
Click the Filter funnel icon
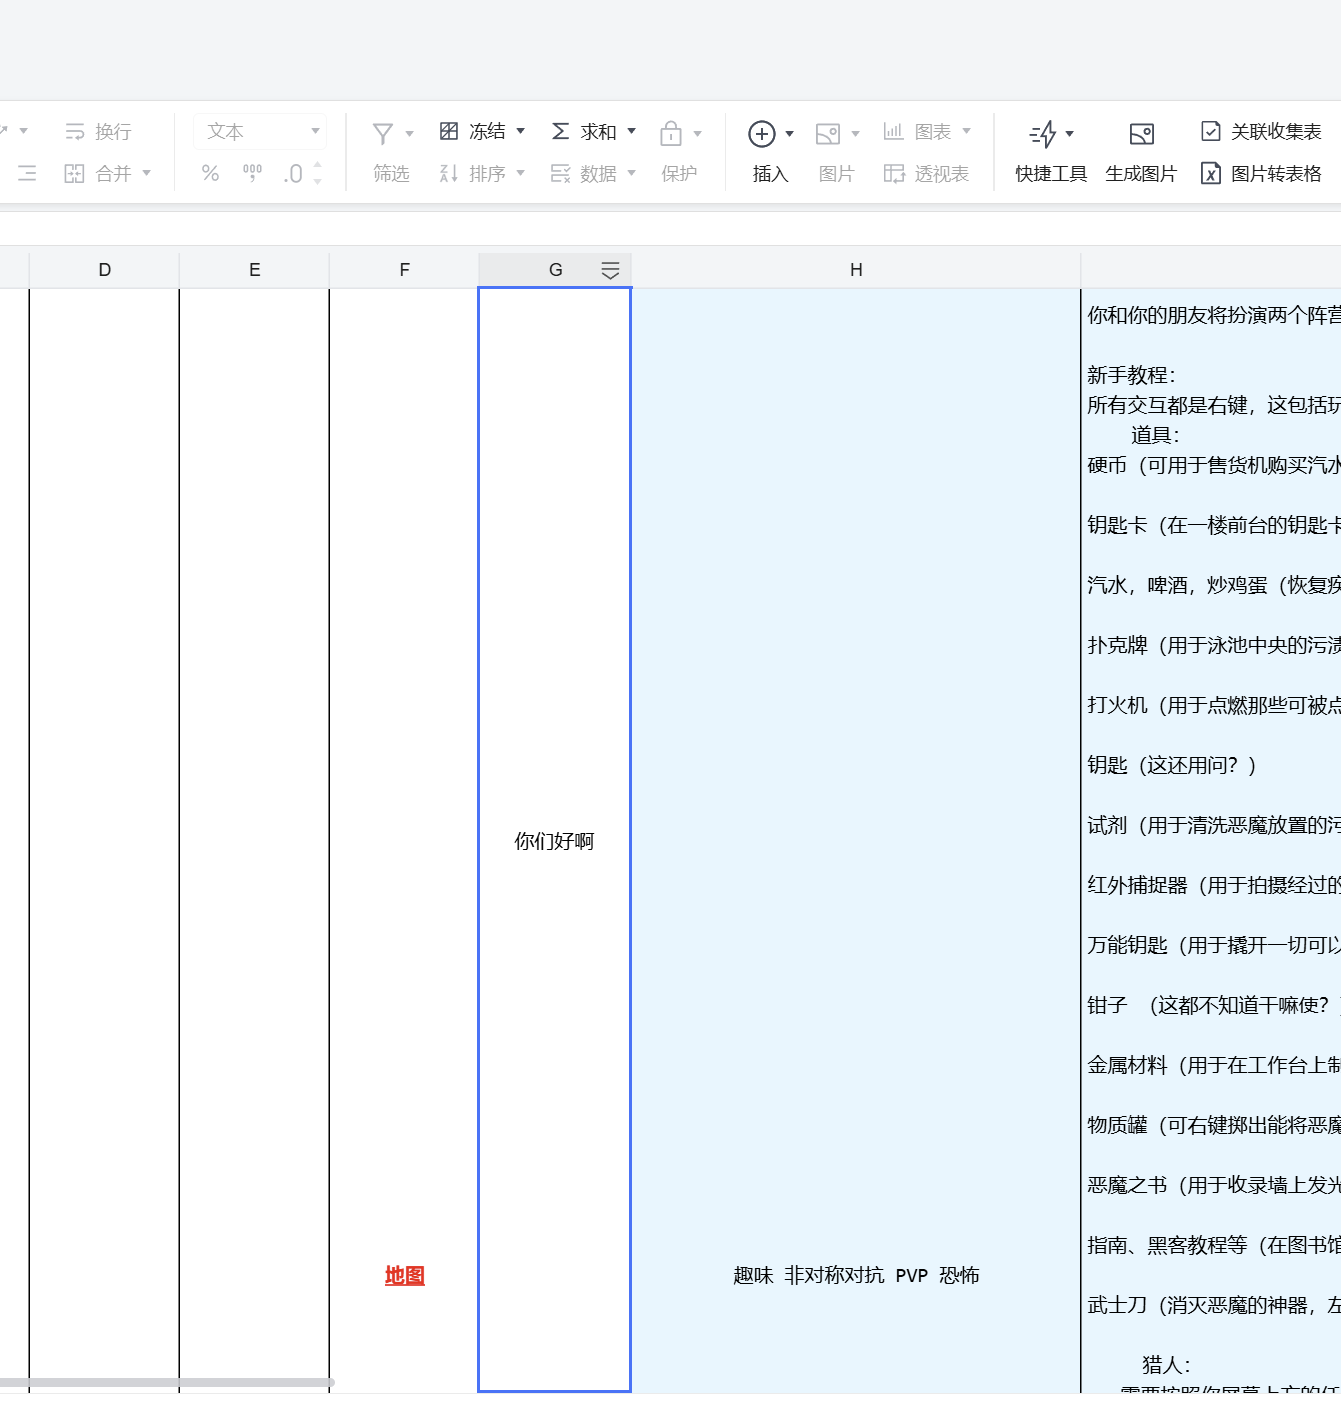coord(382,134)
